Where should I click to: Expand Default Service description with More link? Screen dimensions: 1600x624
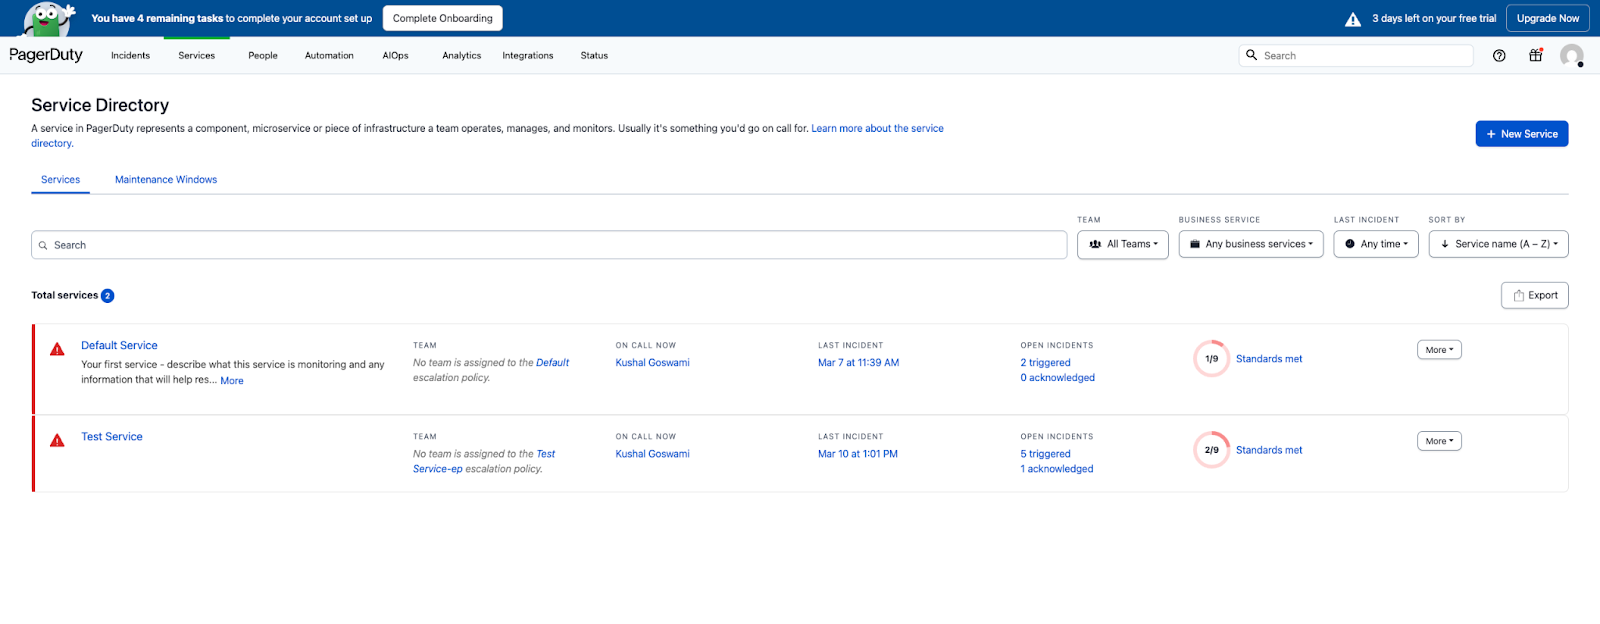232,381
